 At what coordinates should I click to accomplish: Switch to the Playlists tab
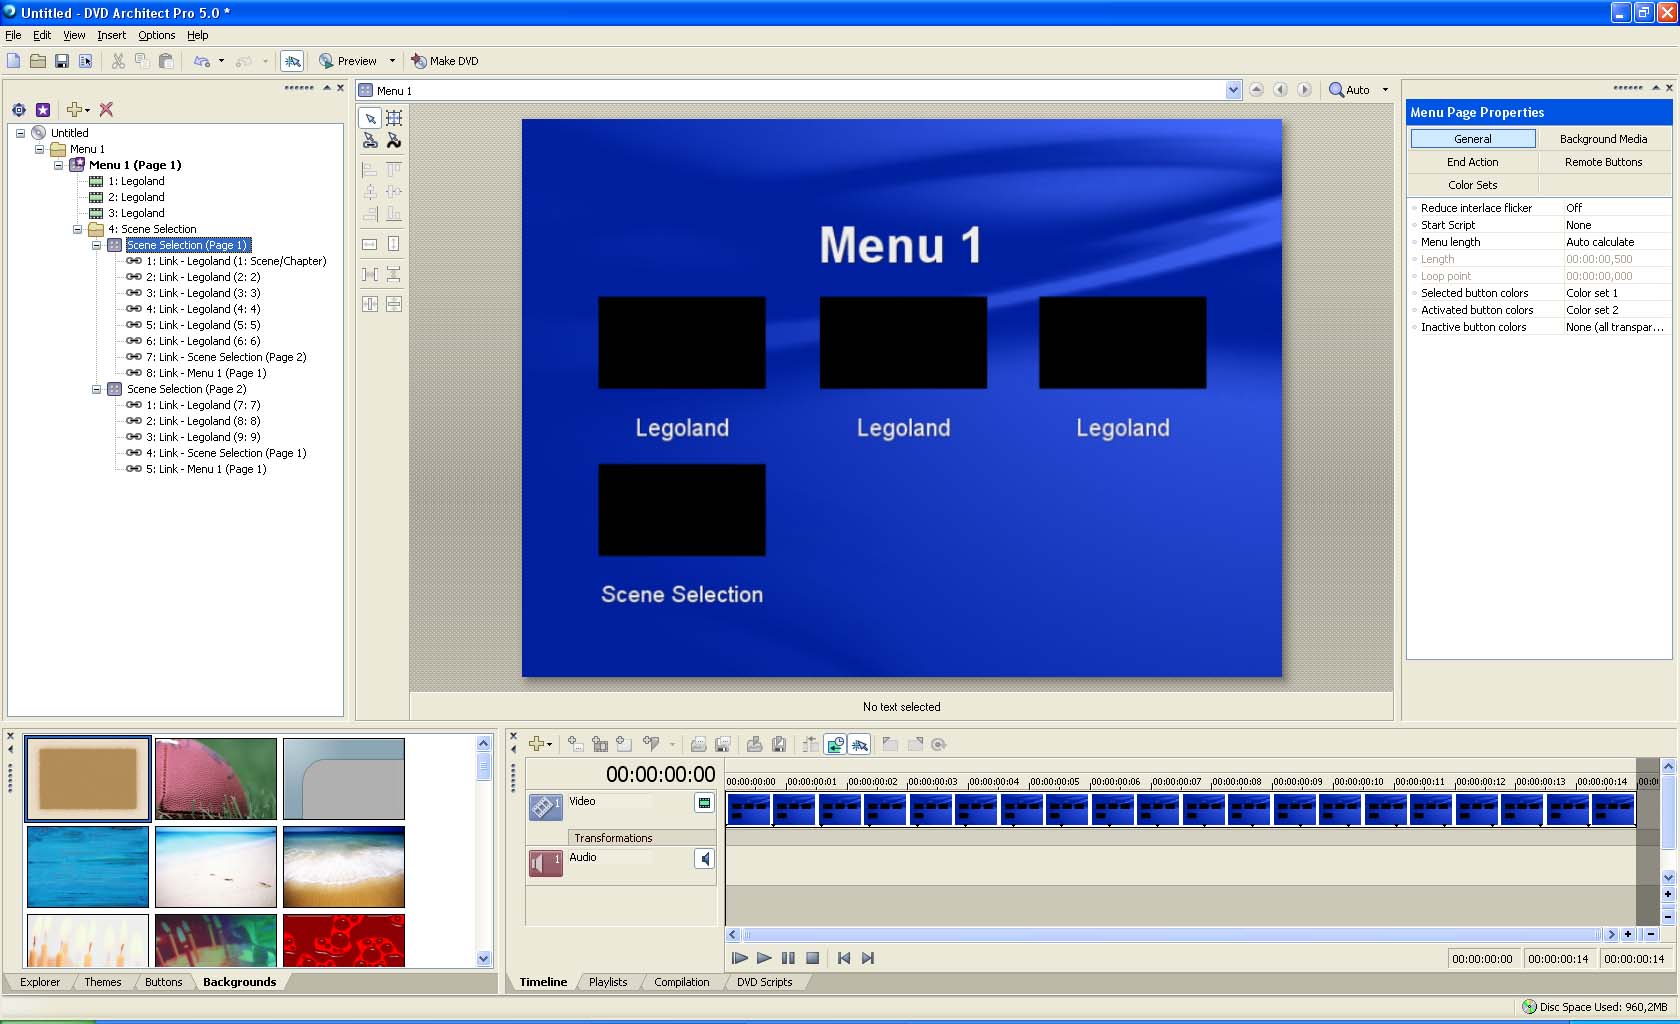608,982
